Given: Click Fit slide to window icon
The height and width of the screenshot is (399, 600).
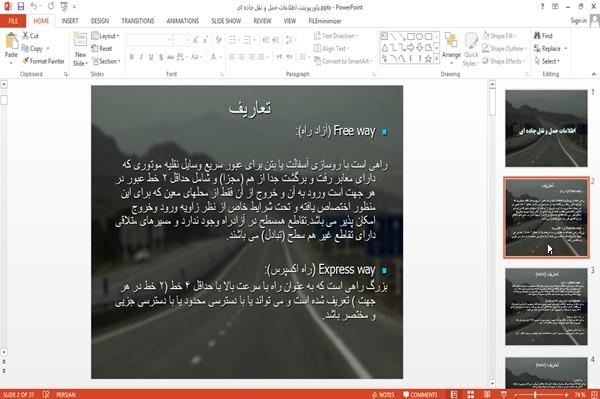Looking at the screenshot, I should [594, 395].
